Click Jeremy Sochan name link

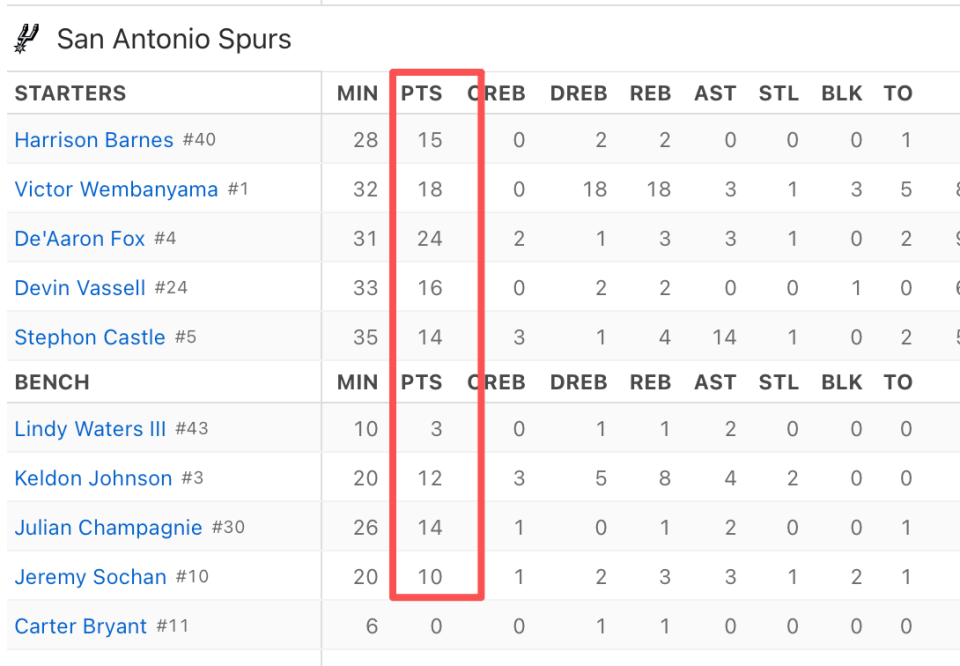(90, 577)
